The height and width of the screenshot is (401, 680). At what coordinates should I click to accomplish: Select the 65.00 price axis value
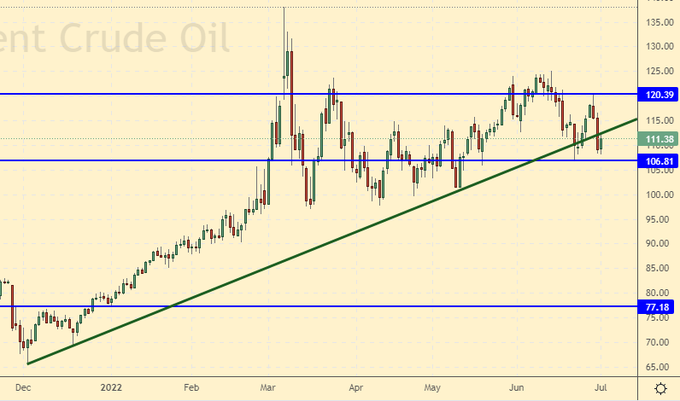pyautogui.click(x=657, y=367)
